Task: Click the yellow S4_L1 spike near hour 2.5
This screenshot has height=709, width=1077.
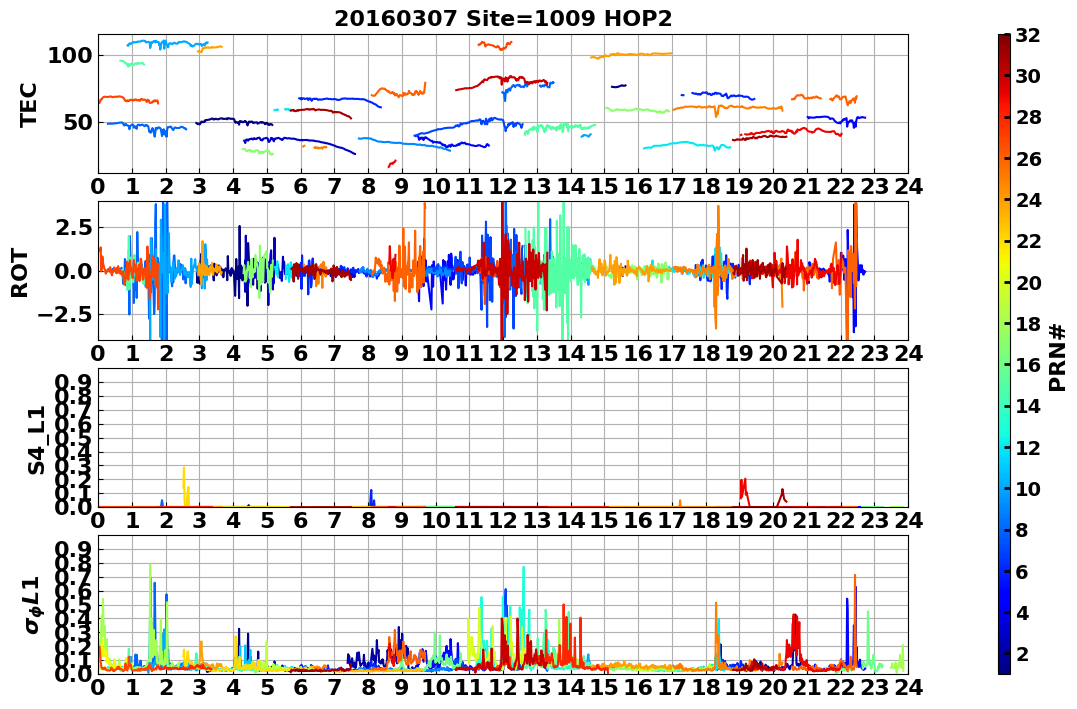Action: click(x=185, y=486)
